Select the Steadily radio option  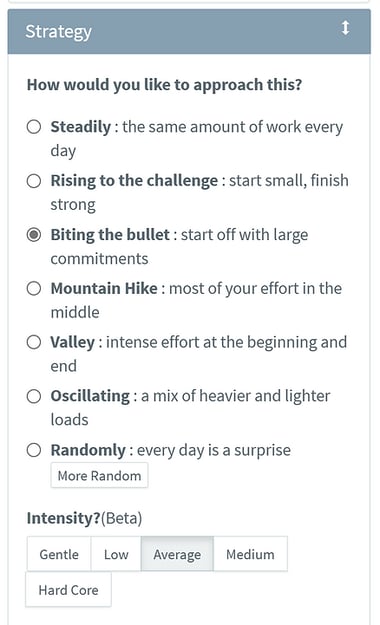(x=34, y=127)
